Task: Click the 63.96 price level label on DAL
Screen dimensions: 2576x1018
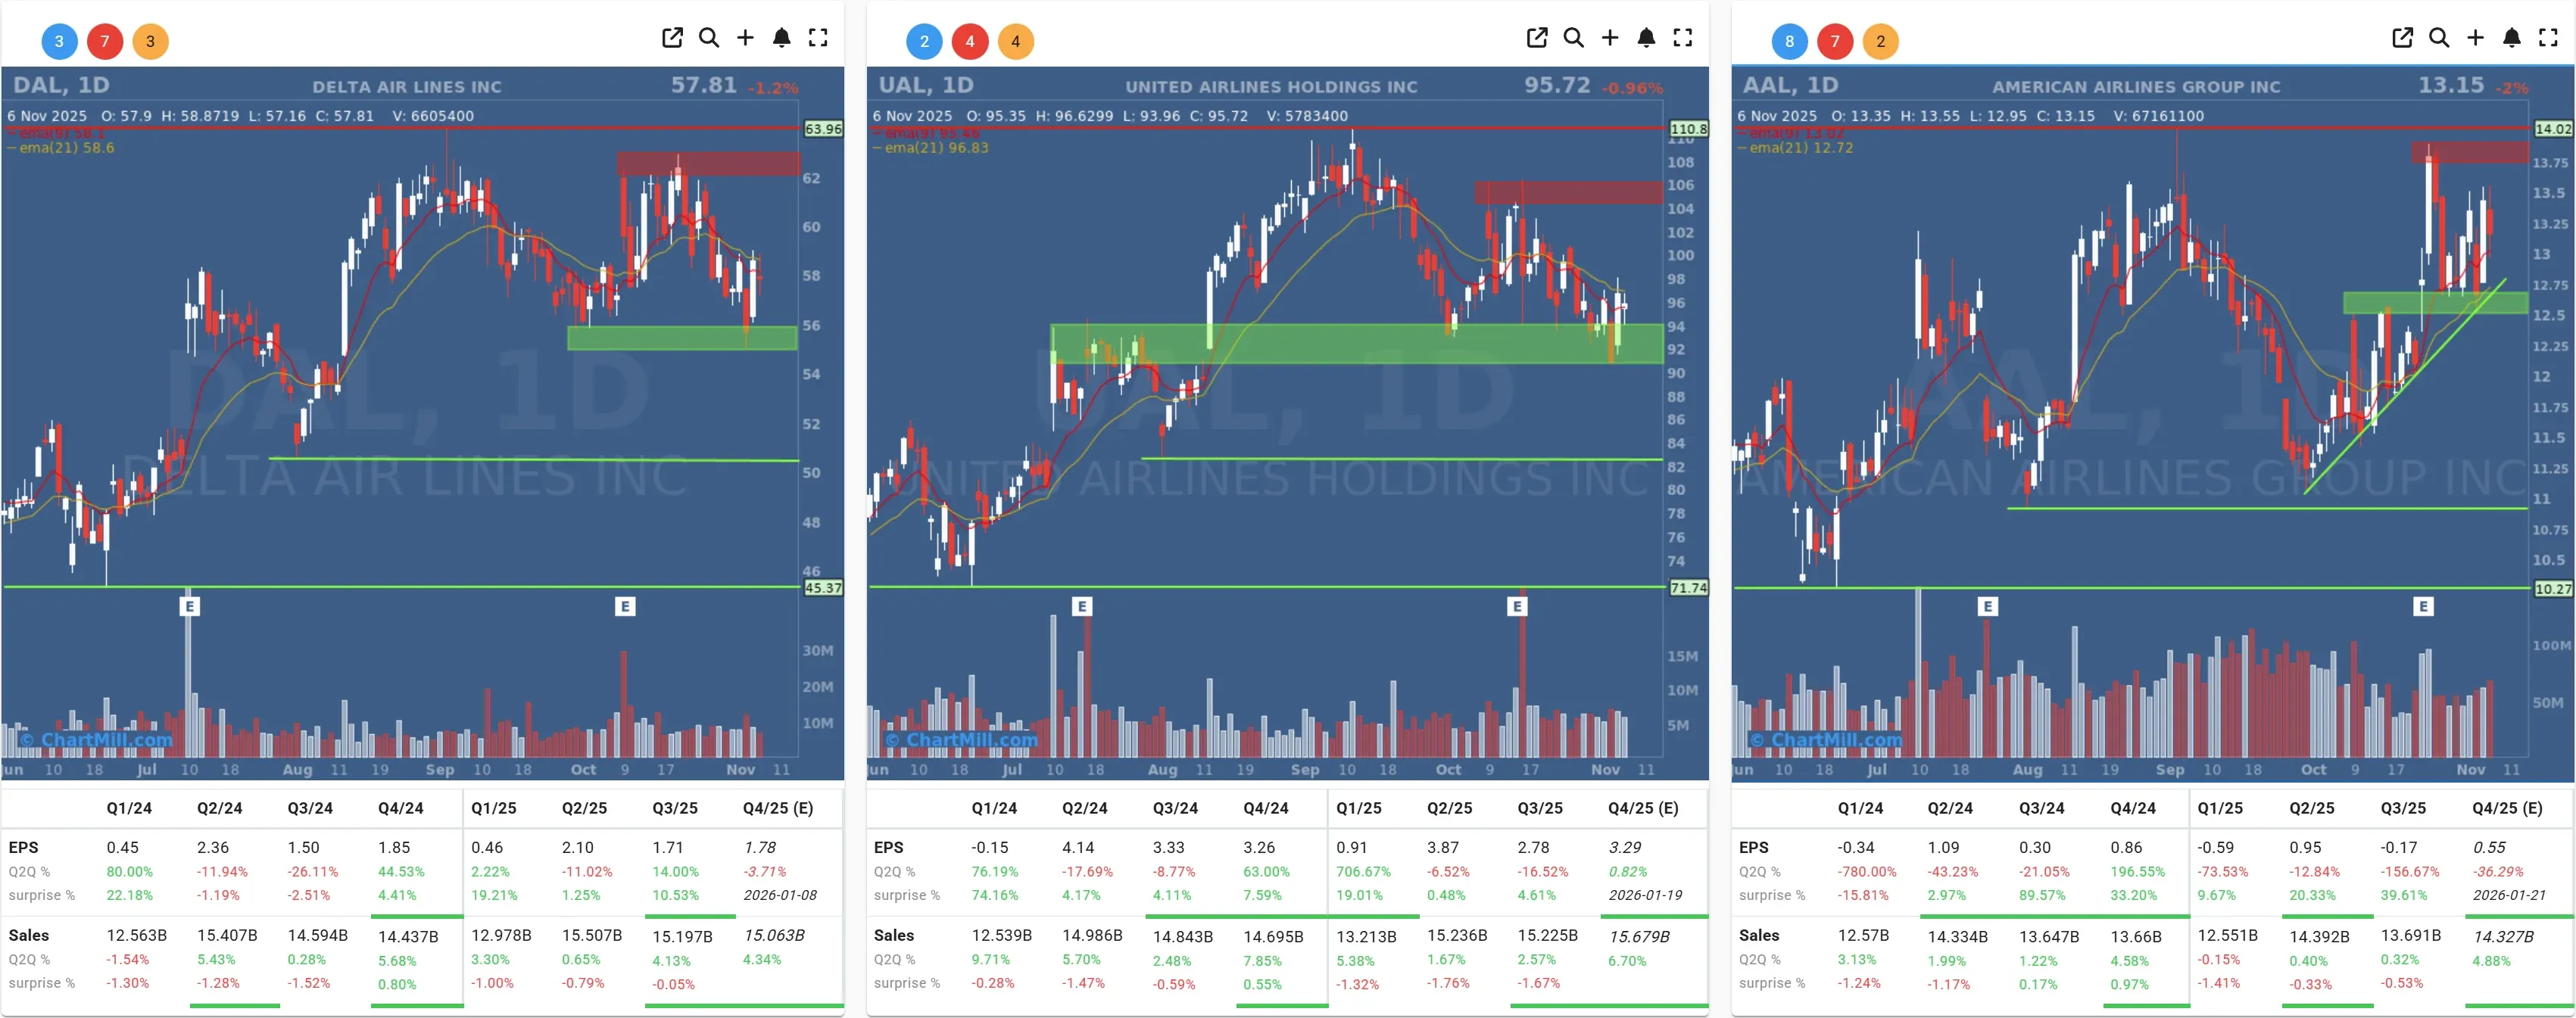Action: [822, 128]
